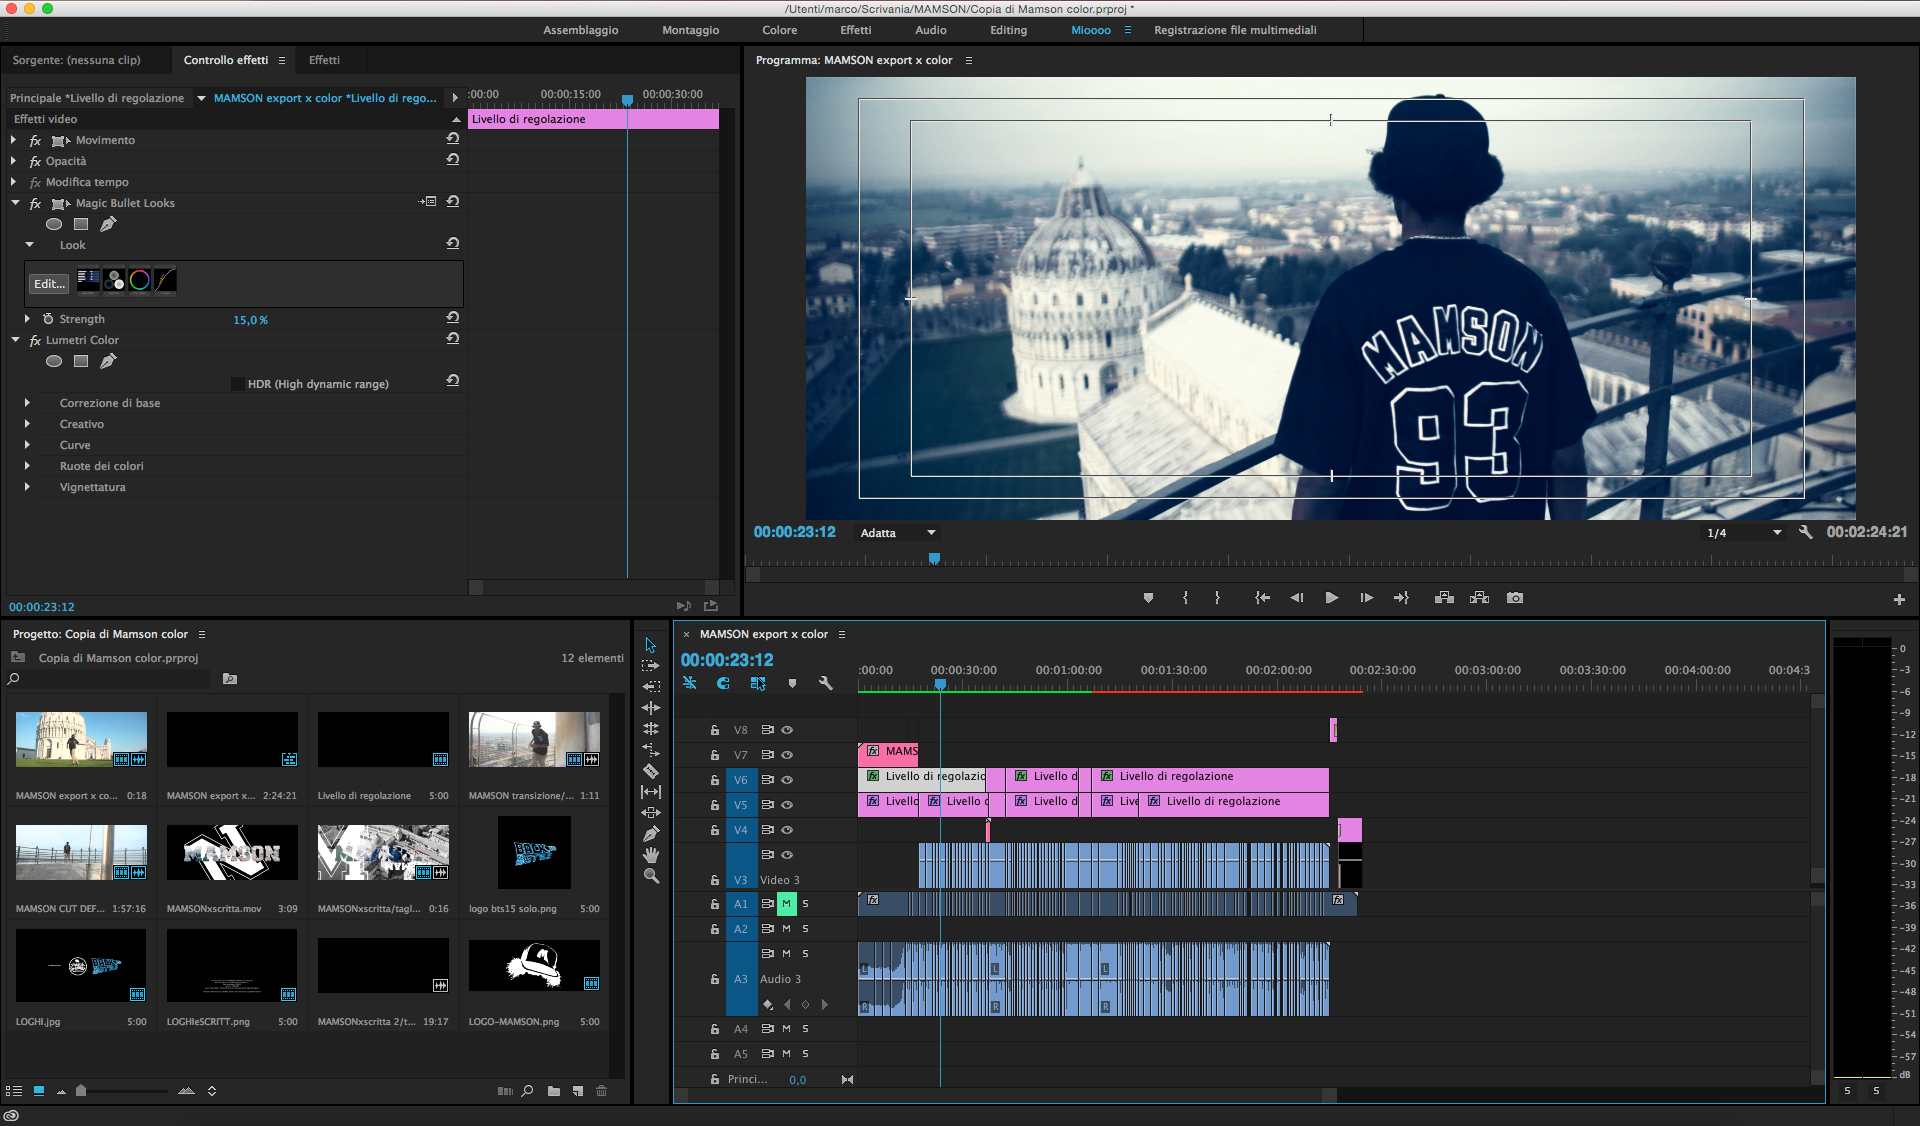Step forward one frame in Program monitor
Viewport: 1920px width, 1126px height.
pyautogui.click(x=1366, y=598)
